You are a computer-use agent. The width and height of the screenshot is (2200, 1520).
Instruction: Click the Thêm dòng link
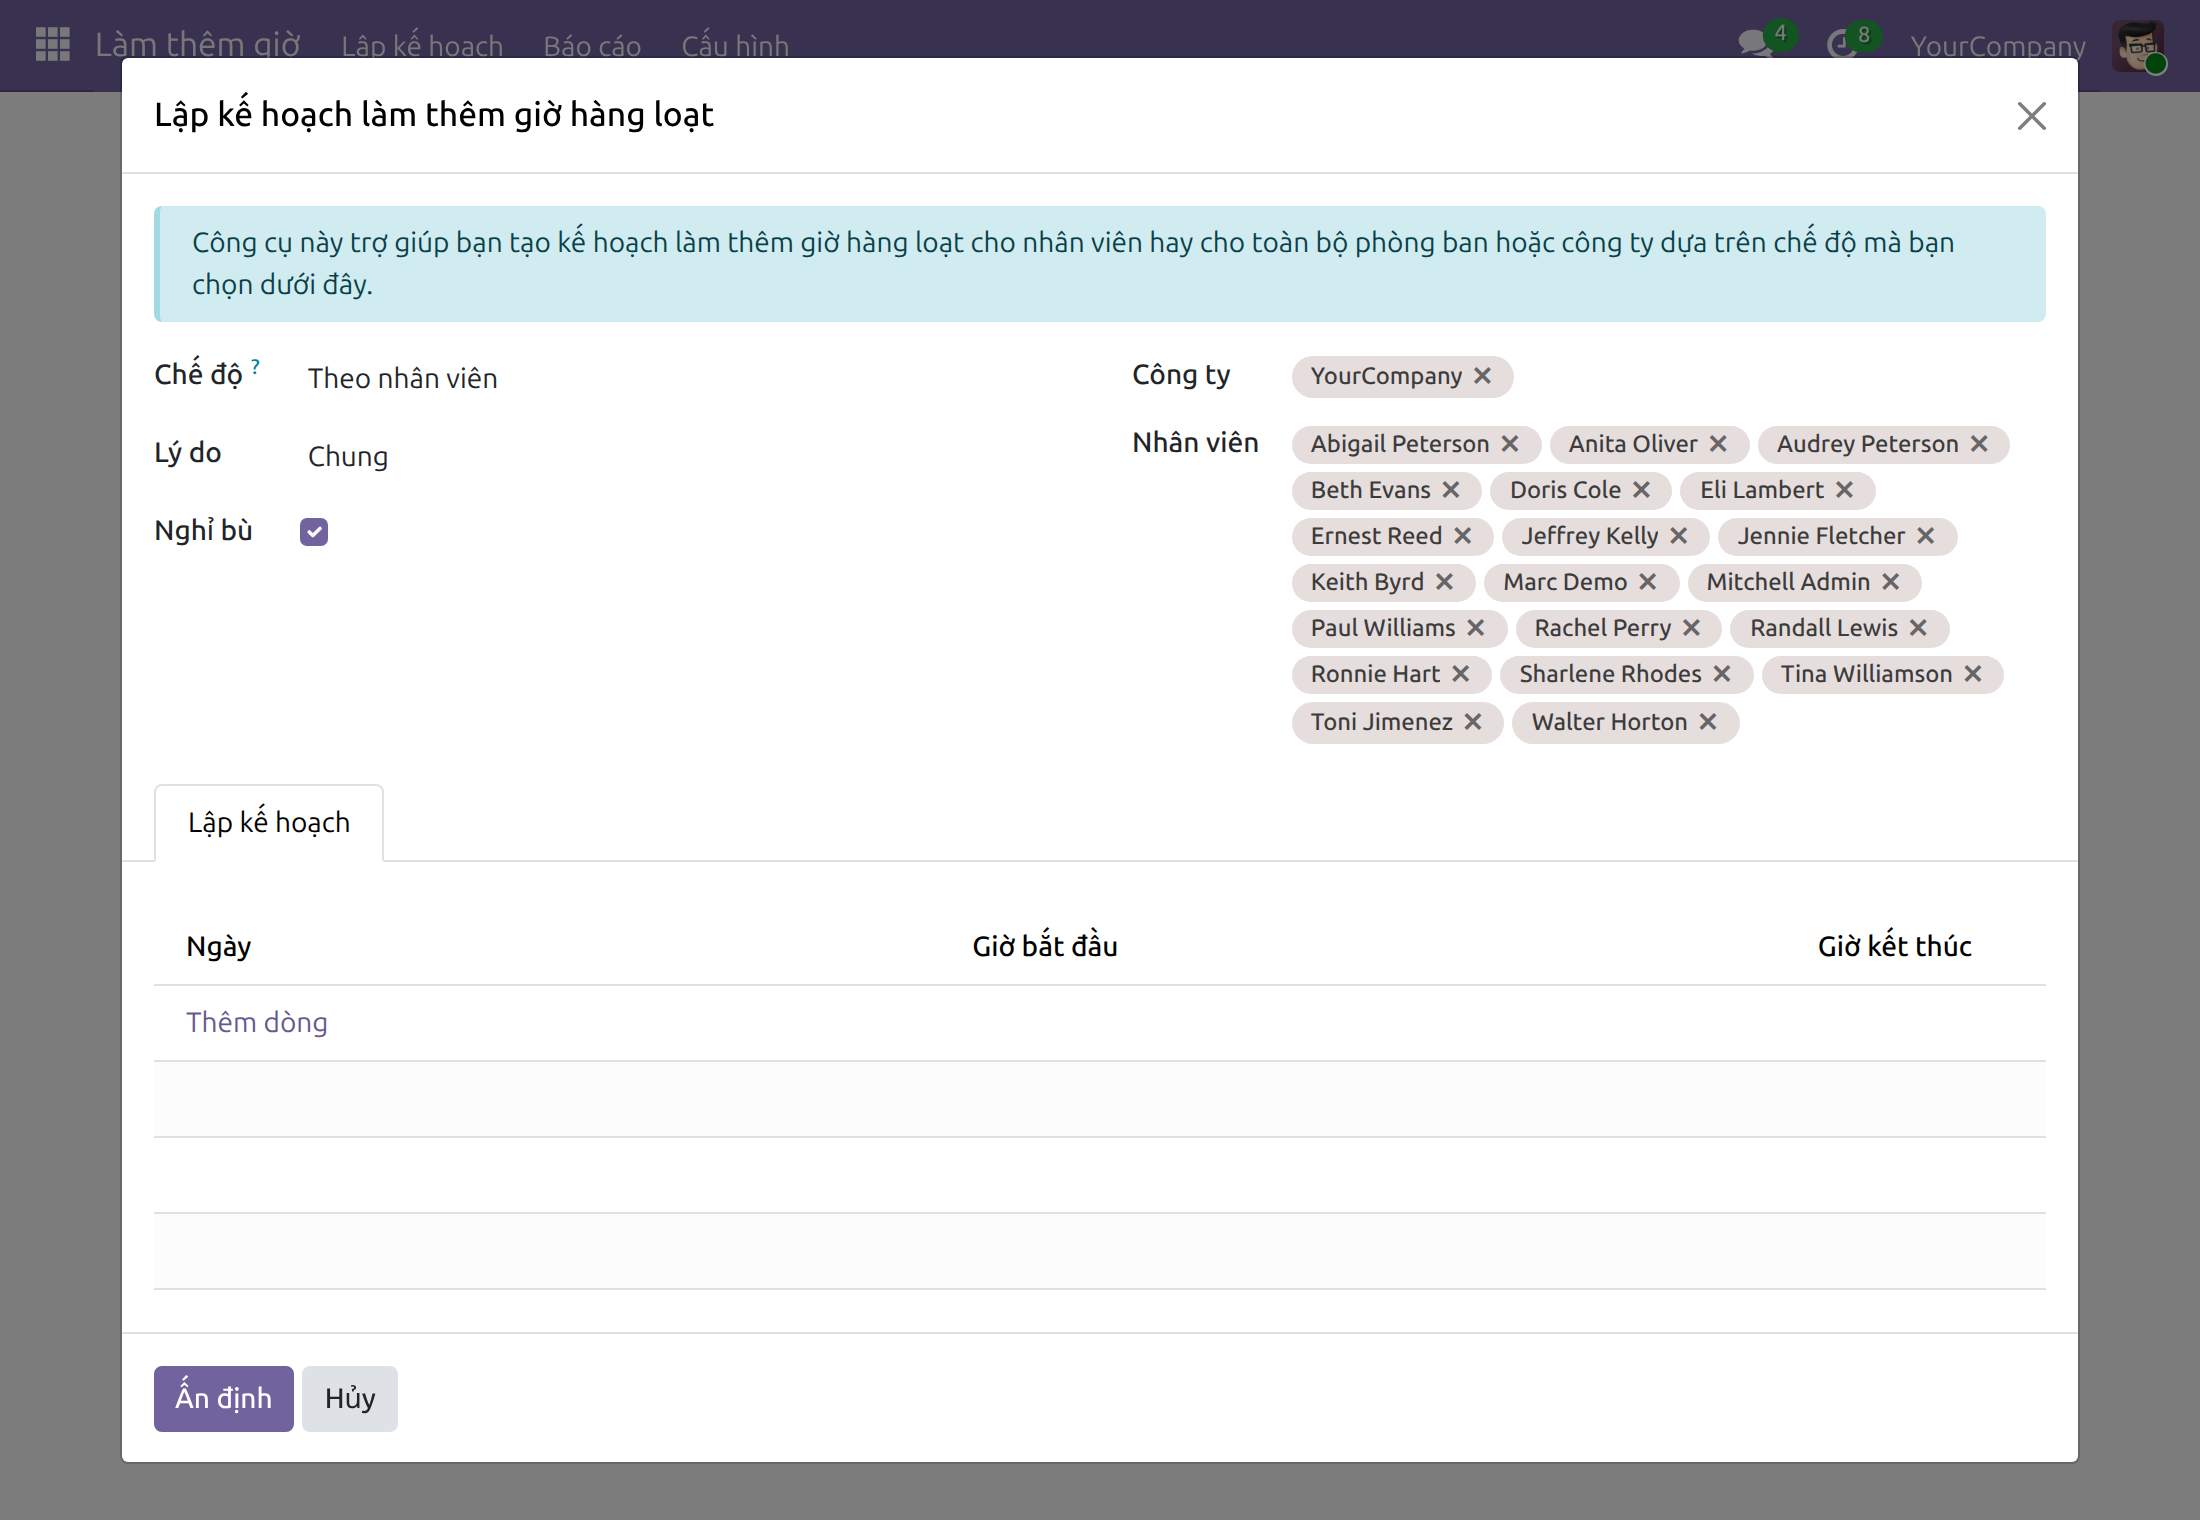tap(257, 1022)
